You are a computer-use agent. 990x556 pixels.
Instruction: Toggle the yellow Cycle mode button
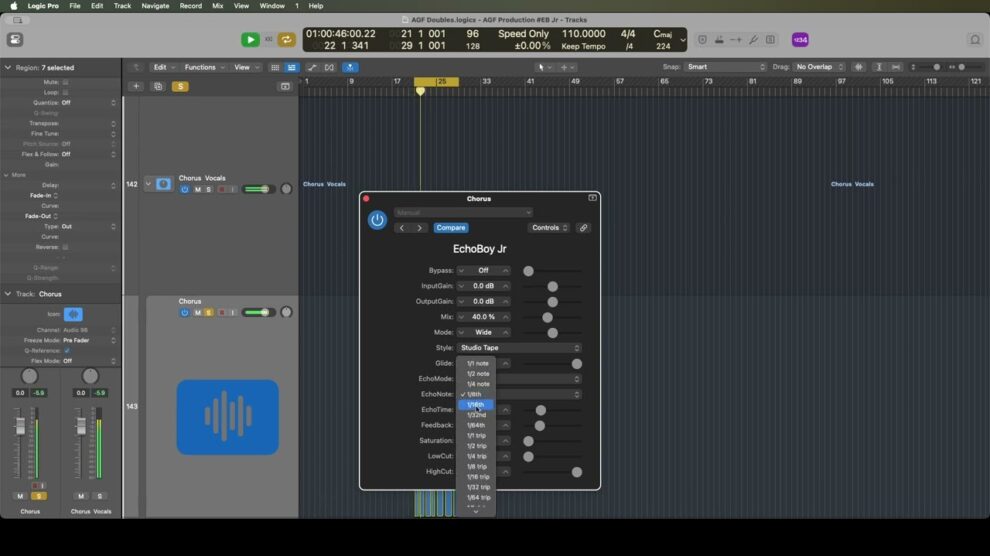point(286,39)
